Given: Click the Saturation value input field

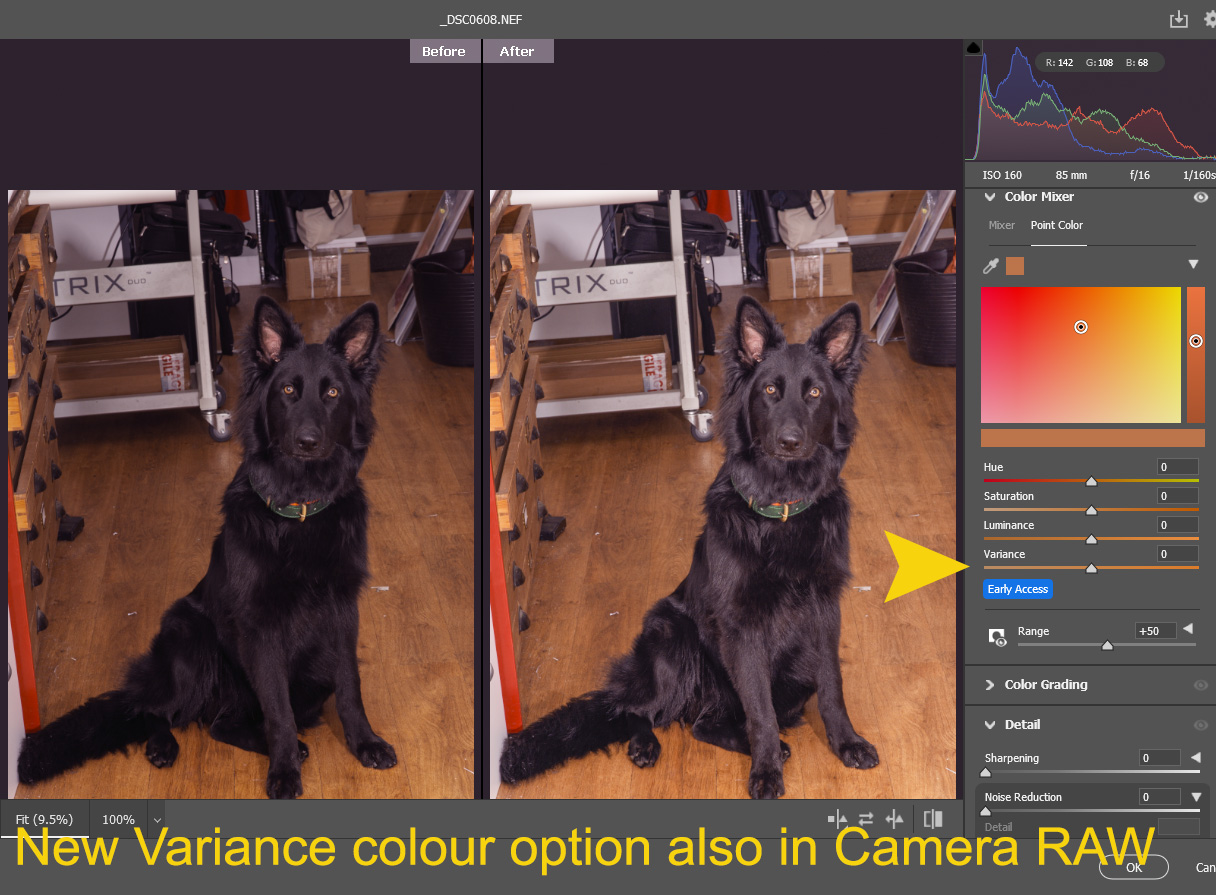Looking at the screenshot, I should pos(1177,496).
